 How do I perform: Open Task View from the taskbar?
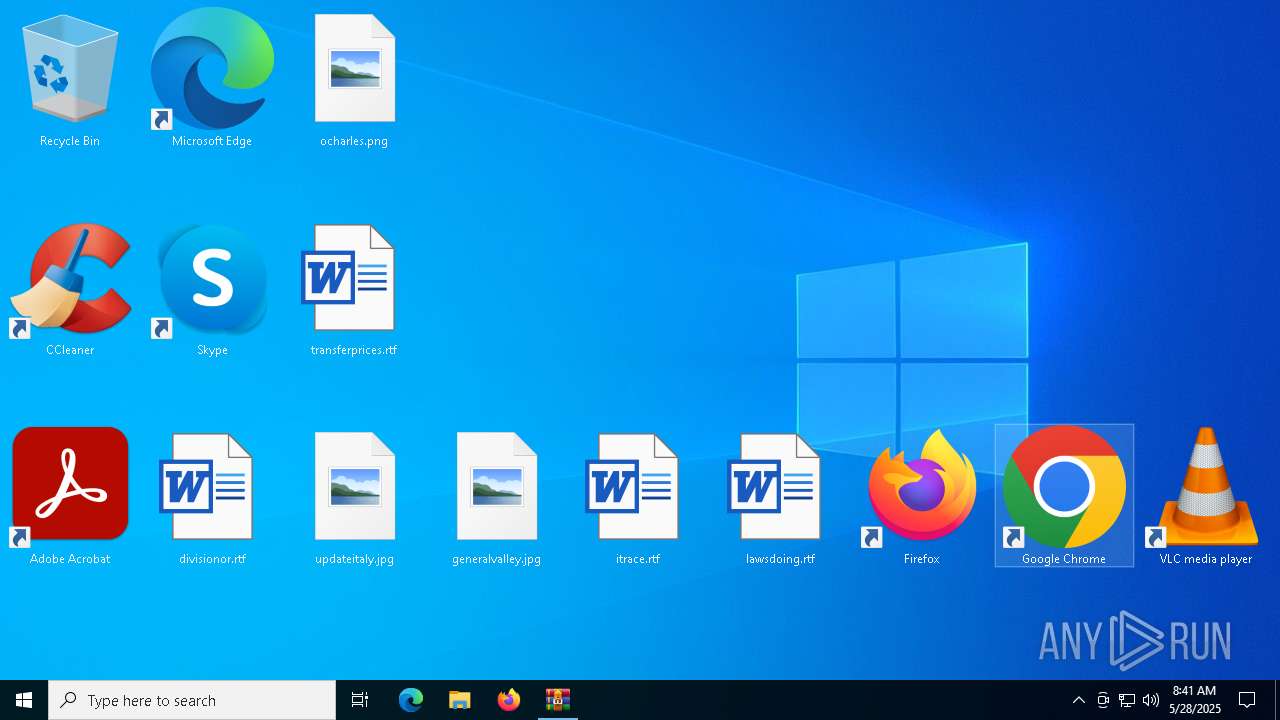point(360,700)
